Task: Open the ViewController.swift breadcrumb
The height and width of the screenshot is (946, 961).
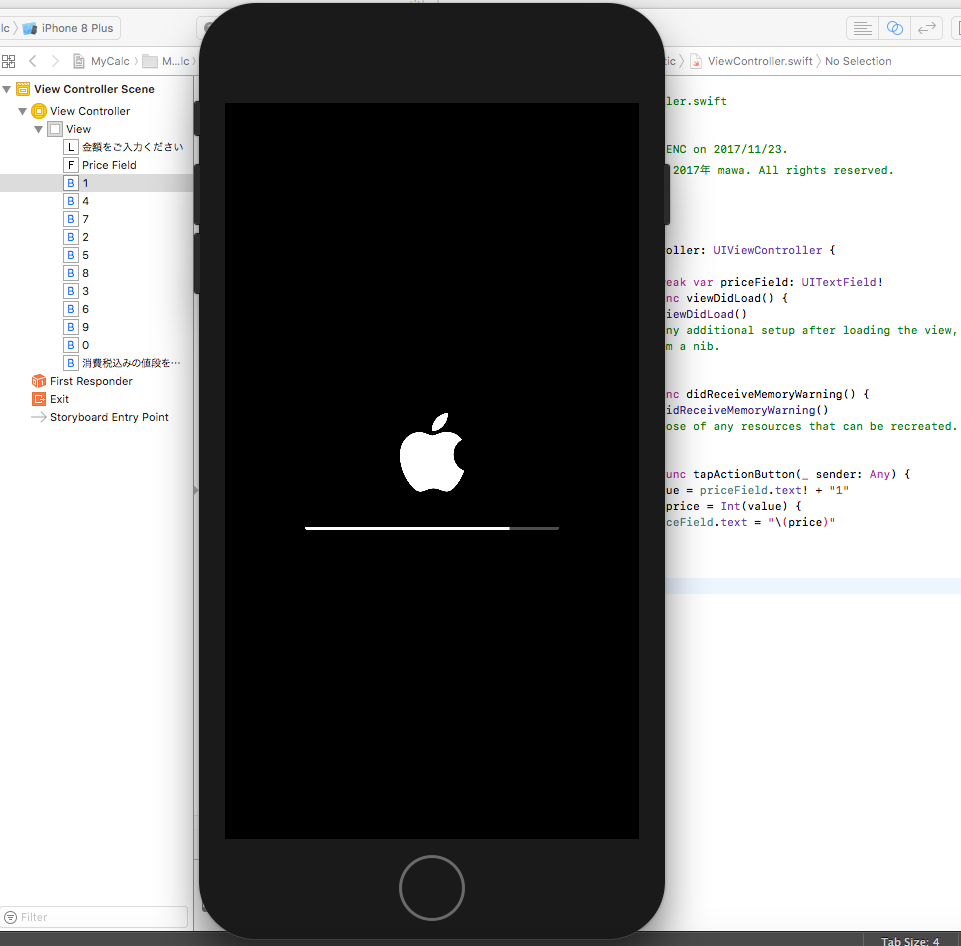Action: (751, 61)
